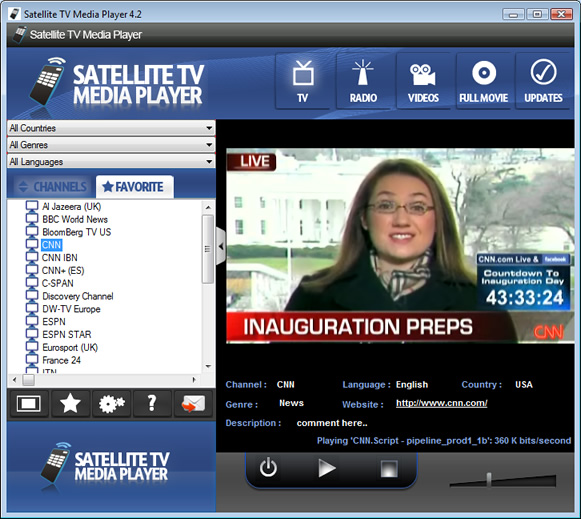This screenshot has height=519, width=581.
Task: Expand the All Genres dropdown
Action: pos(111,145)
